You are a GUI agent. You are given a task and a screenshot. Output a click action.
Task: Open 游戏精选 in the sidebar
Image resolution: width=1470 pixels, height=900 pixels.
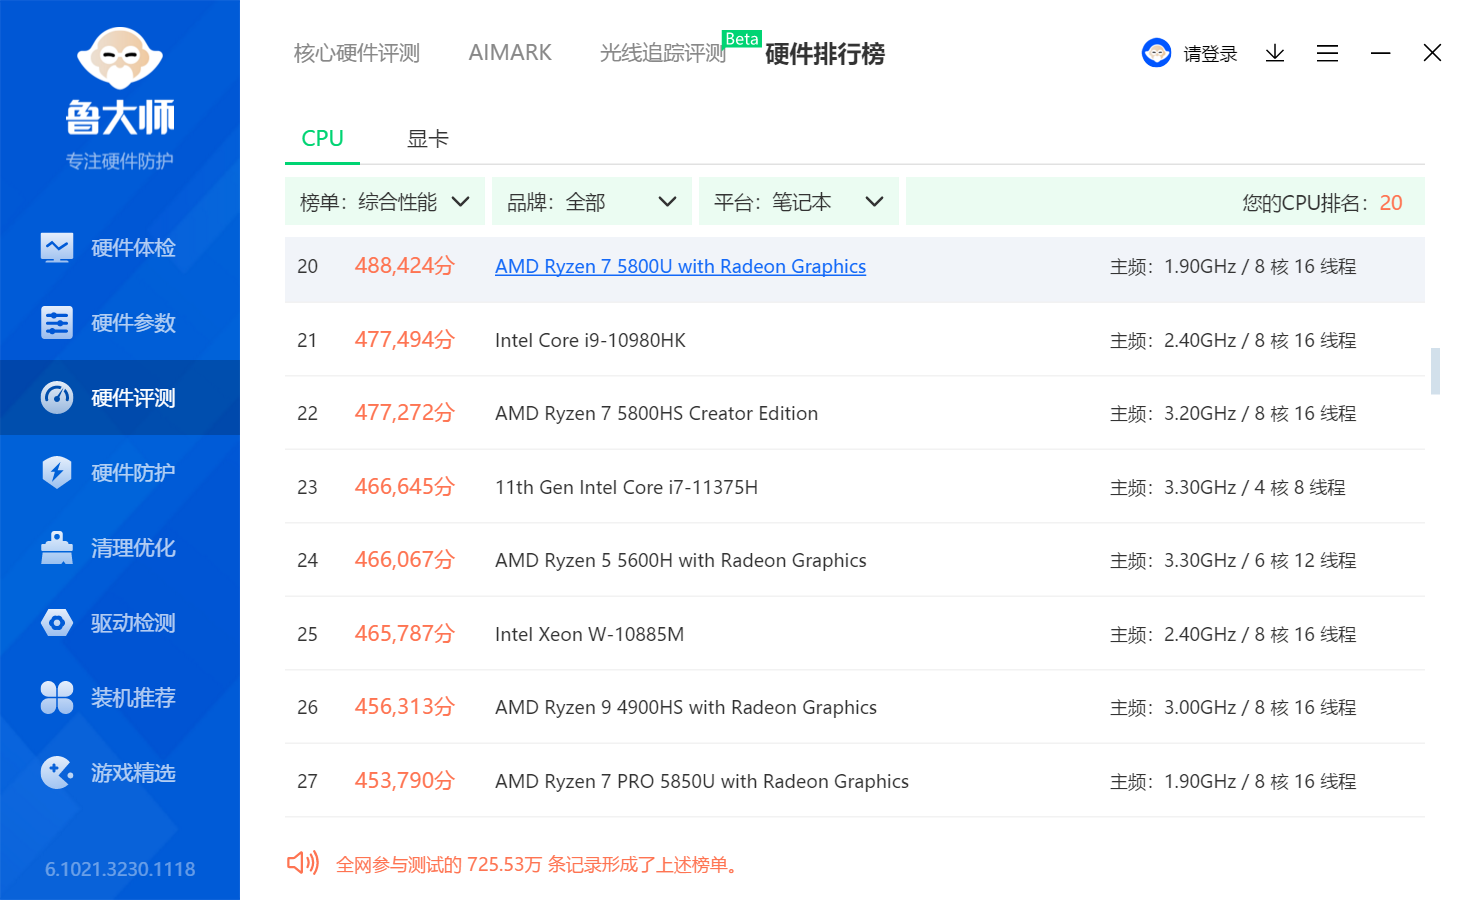[x=120, y=772]
